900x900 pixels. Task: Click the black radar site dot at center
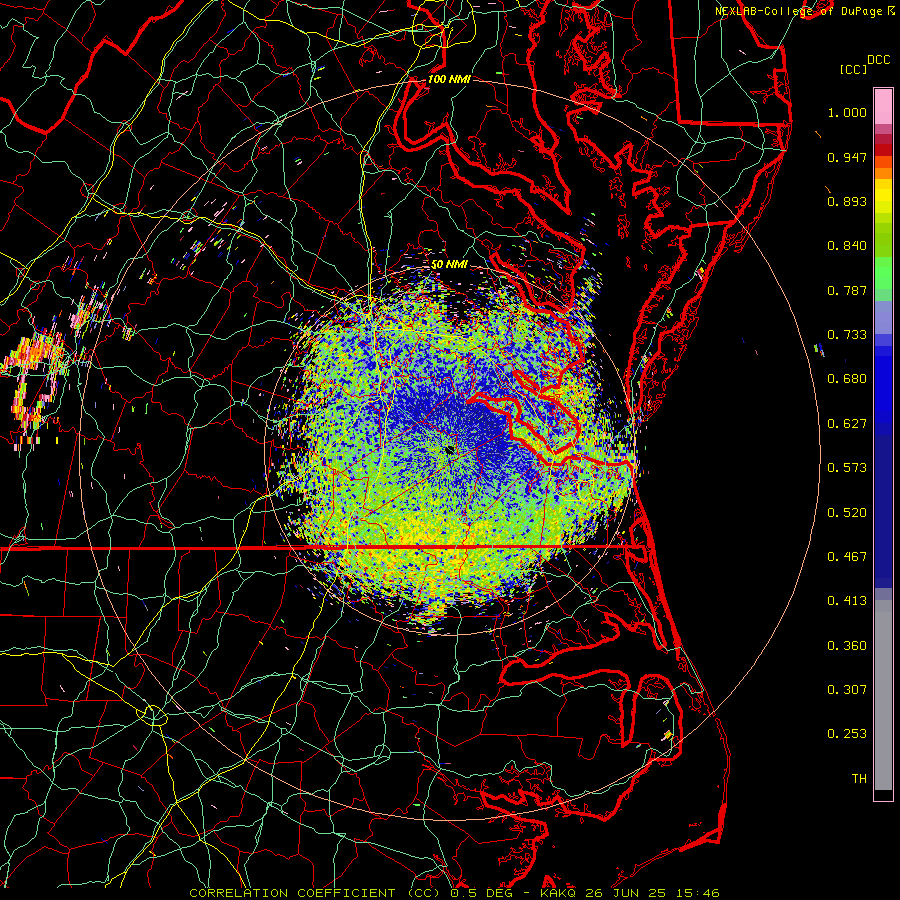(450, 450)
